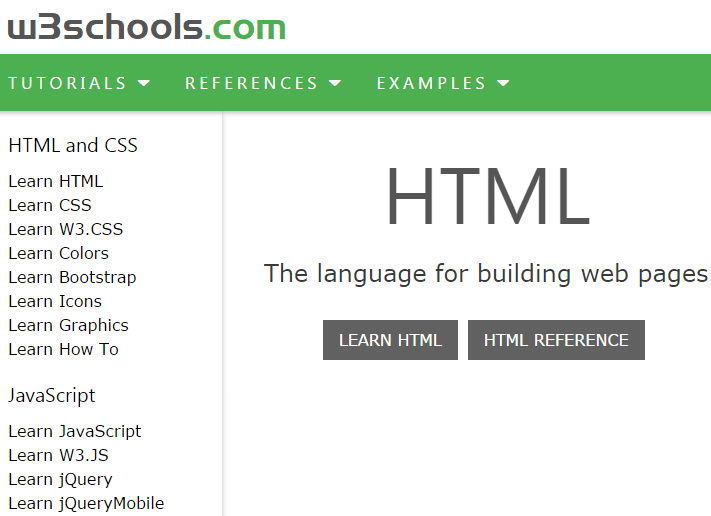
Task: Open Learn jQueryMobile link
Action: tap(86, 503)
